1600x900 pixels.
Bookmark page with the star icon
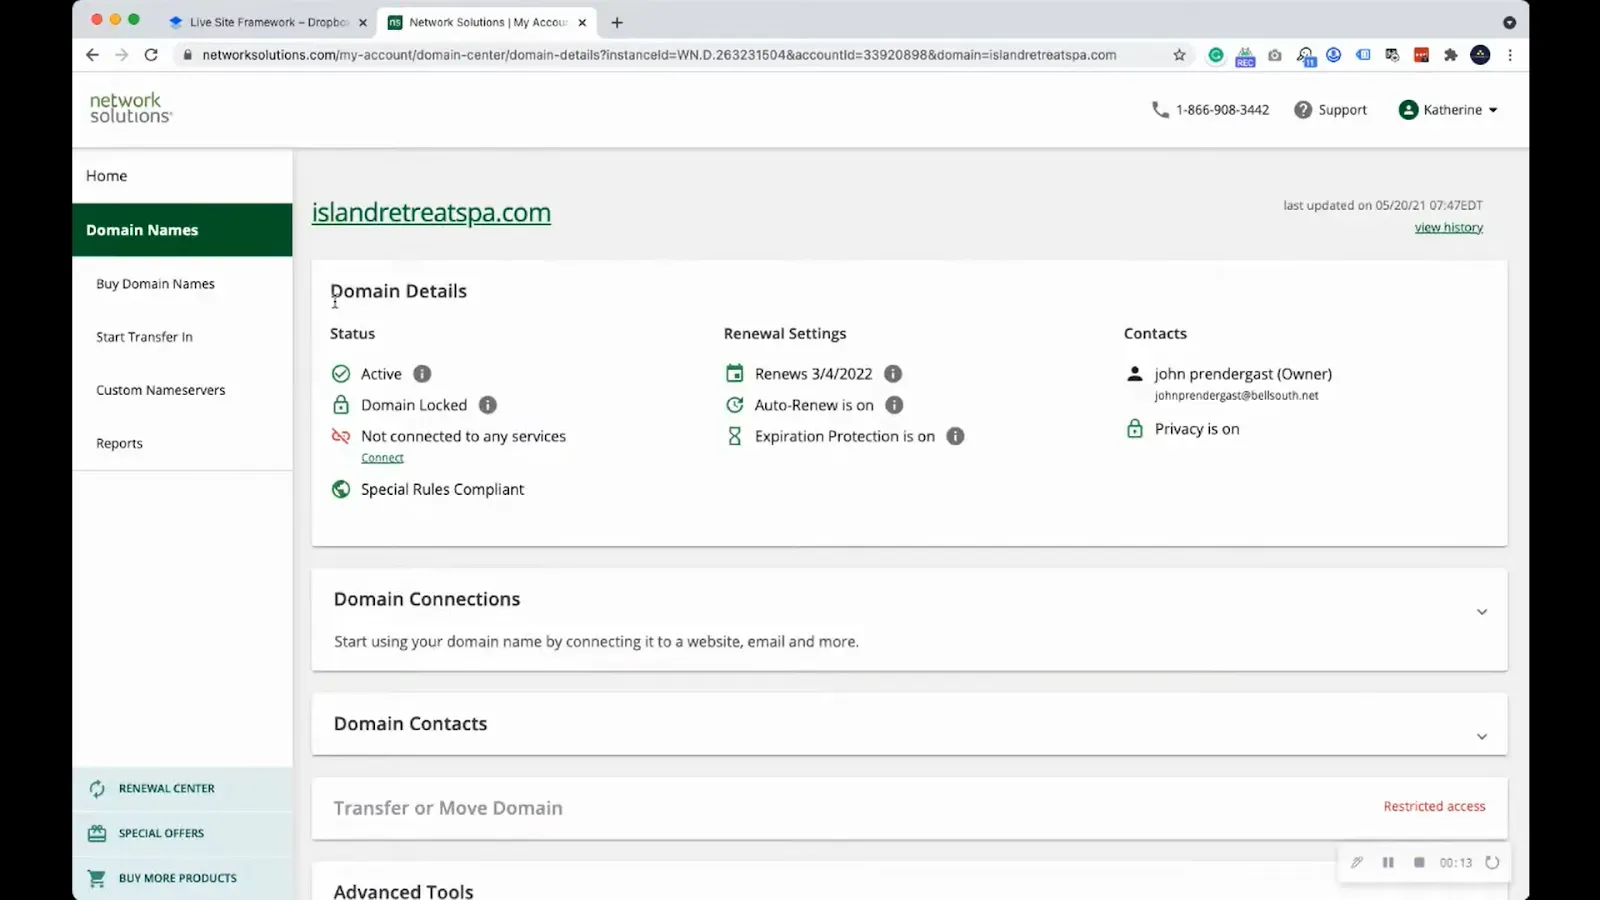pyautogui.click(x=1179, y=55)
